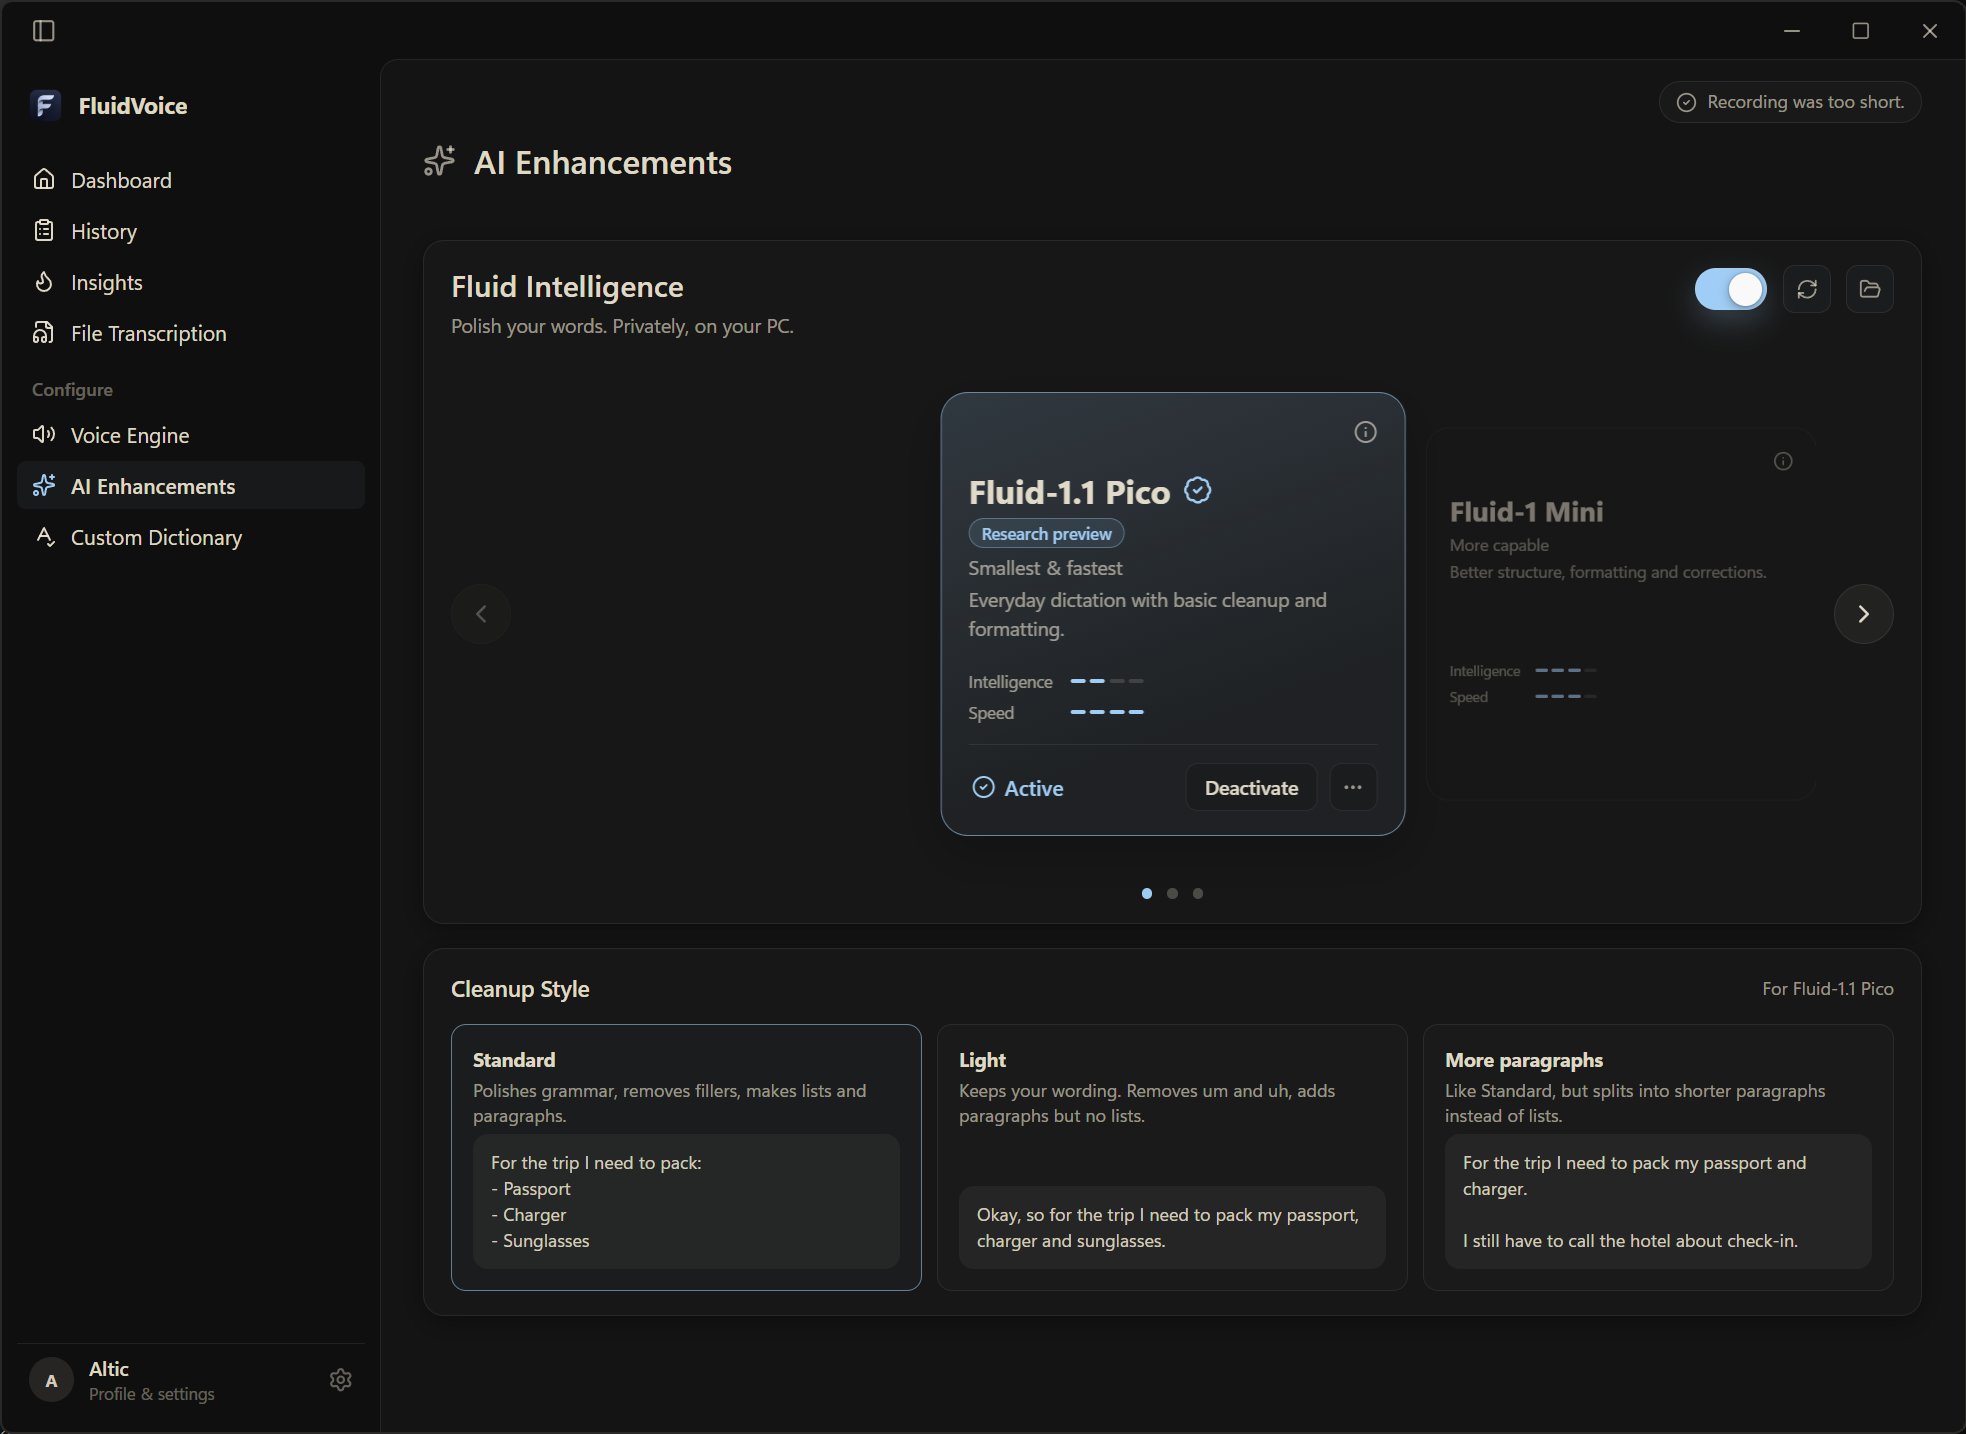Select the second carousel page dot
This screenshot has width=1966, height=1434.
(x=1172, y=893)
